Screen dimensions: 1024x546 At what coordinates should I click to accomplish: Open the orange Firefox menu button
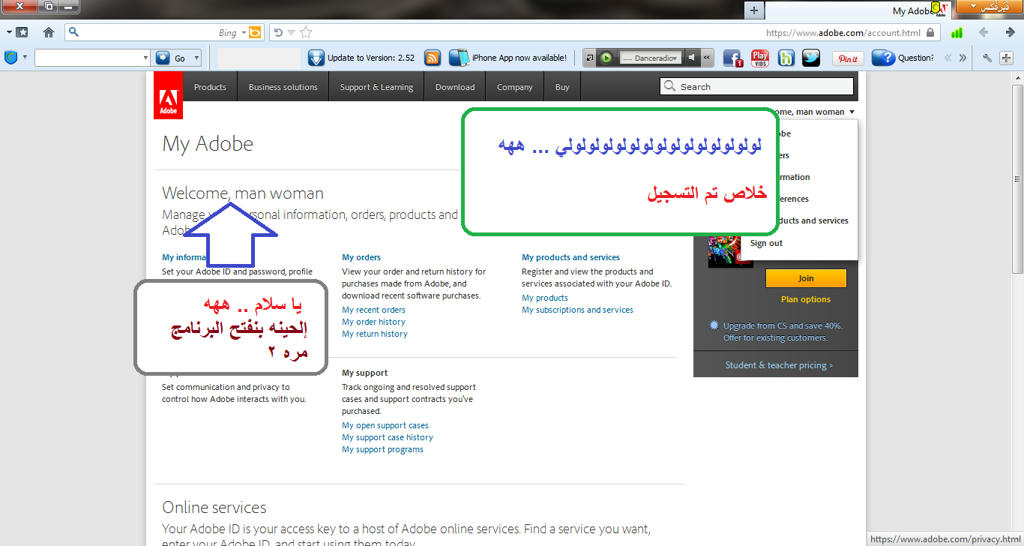989,7
